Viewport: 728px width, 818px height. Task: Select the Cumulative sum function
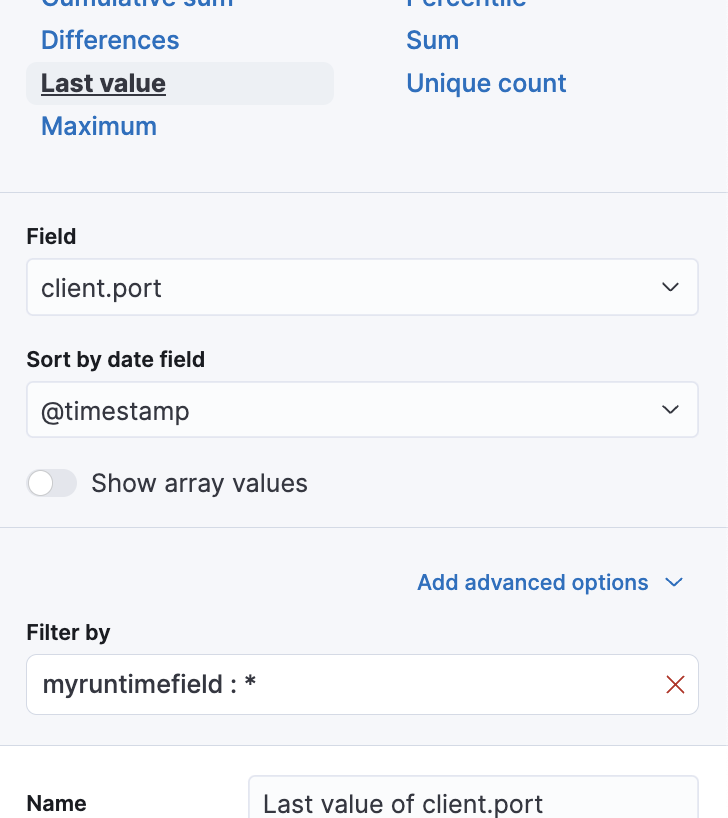tap(136, 3)
